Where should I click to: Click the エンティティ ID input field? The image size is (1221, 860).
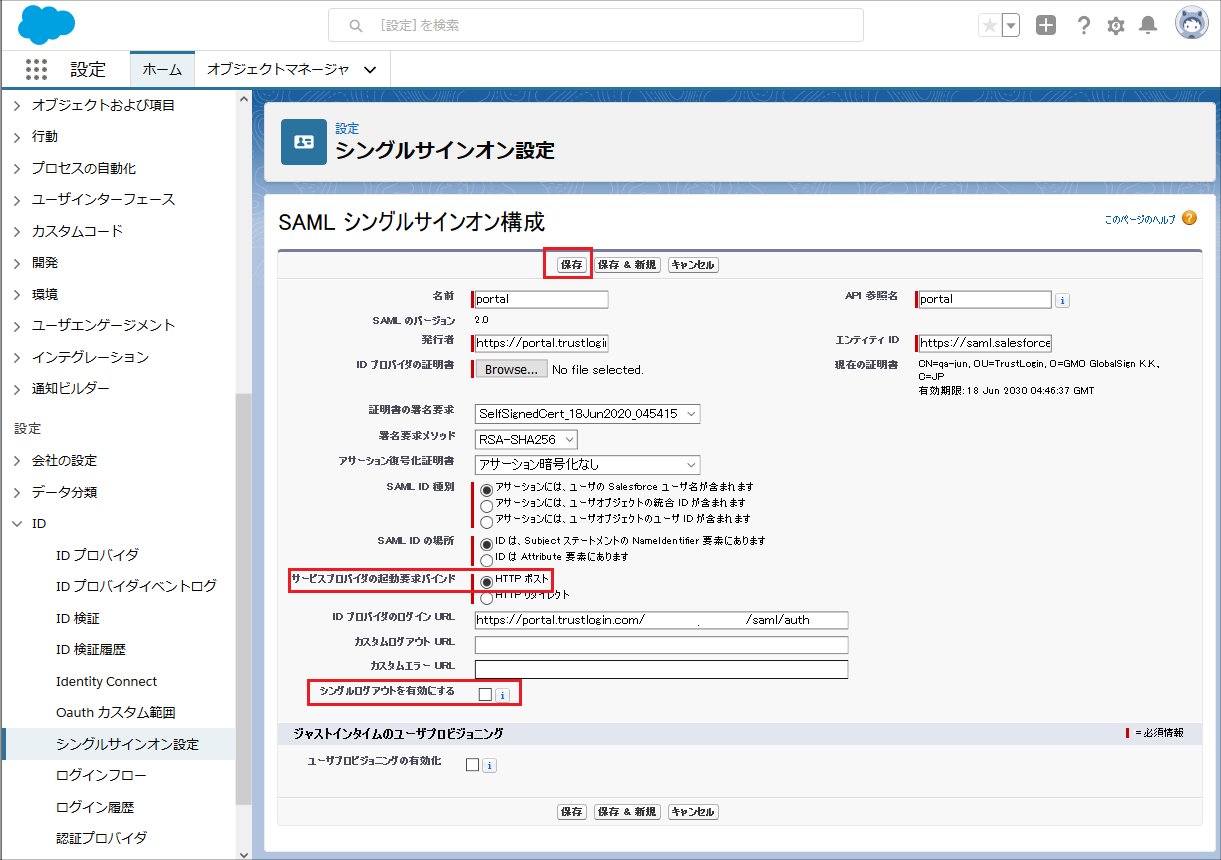click(985, 343)
